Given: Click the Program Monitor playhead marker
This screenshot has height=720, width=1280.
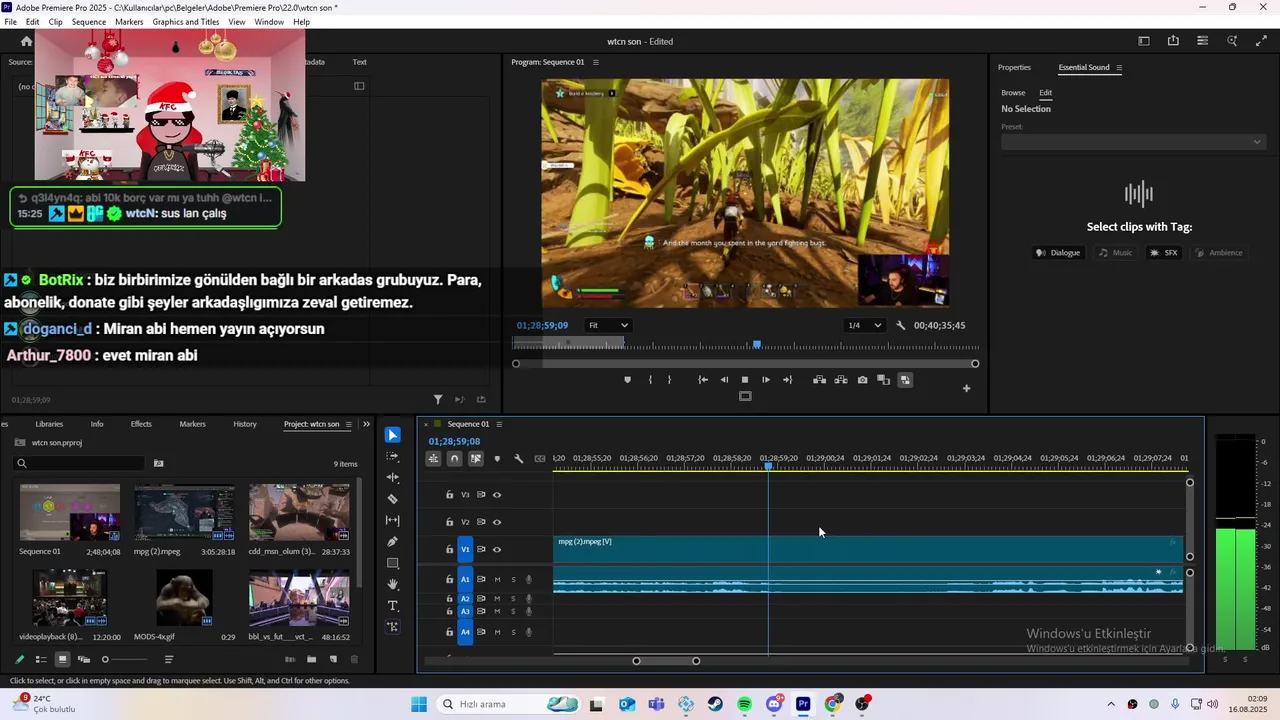Looking at the screenshot, I should pyautogui.click(x=757, y=345).
